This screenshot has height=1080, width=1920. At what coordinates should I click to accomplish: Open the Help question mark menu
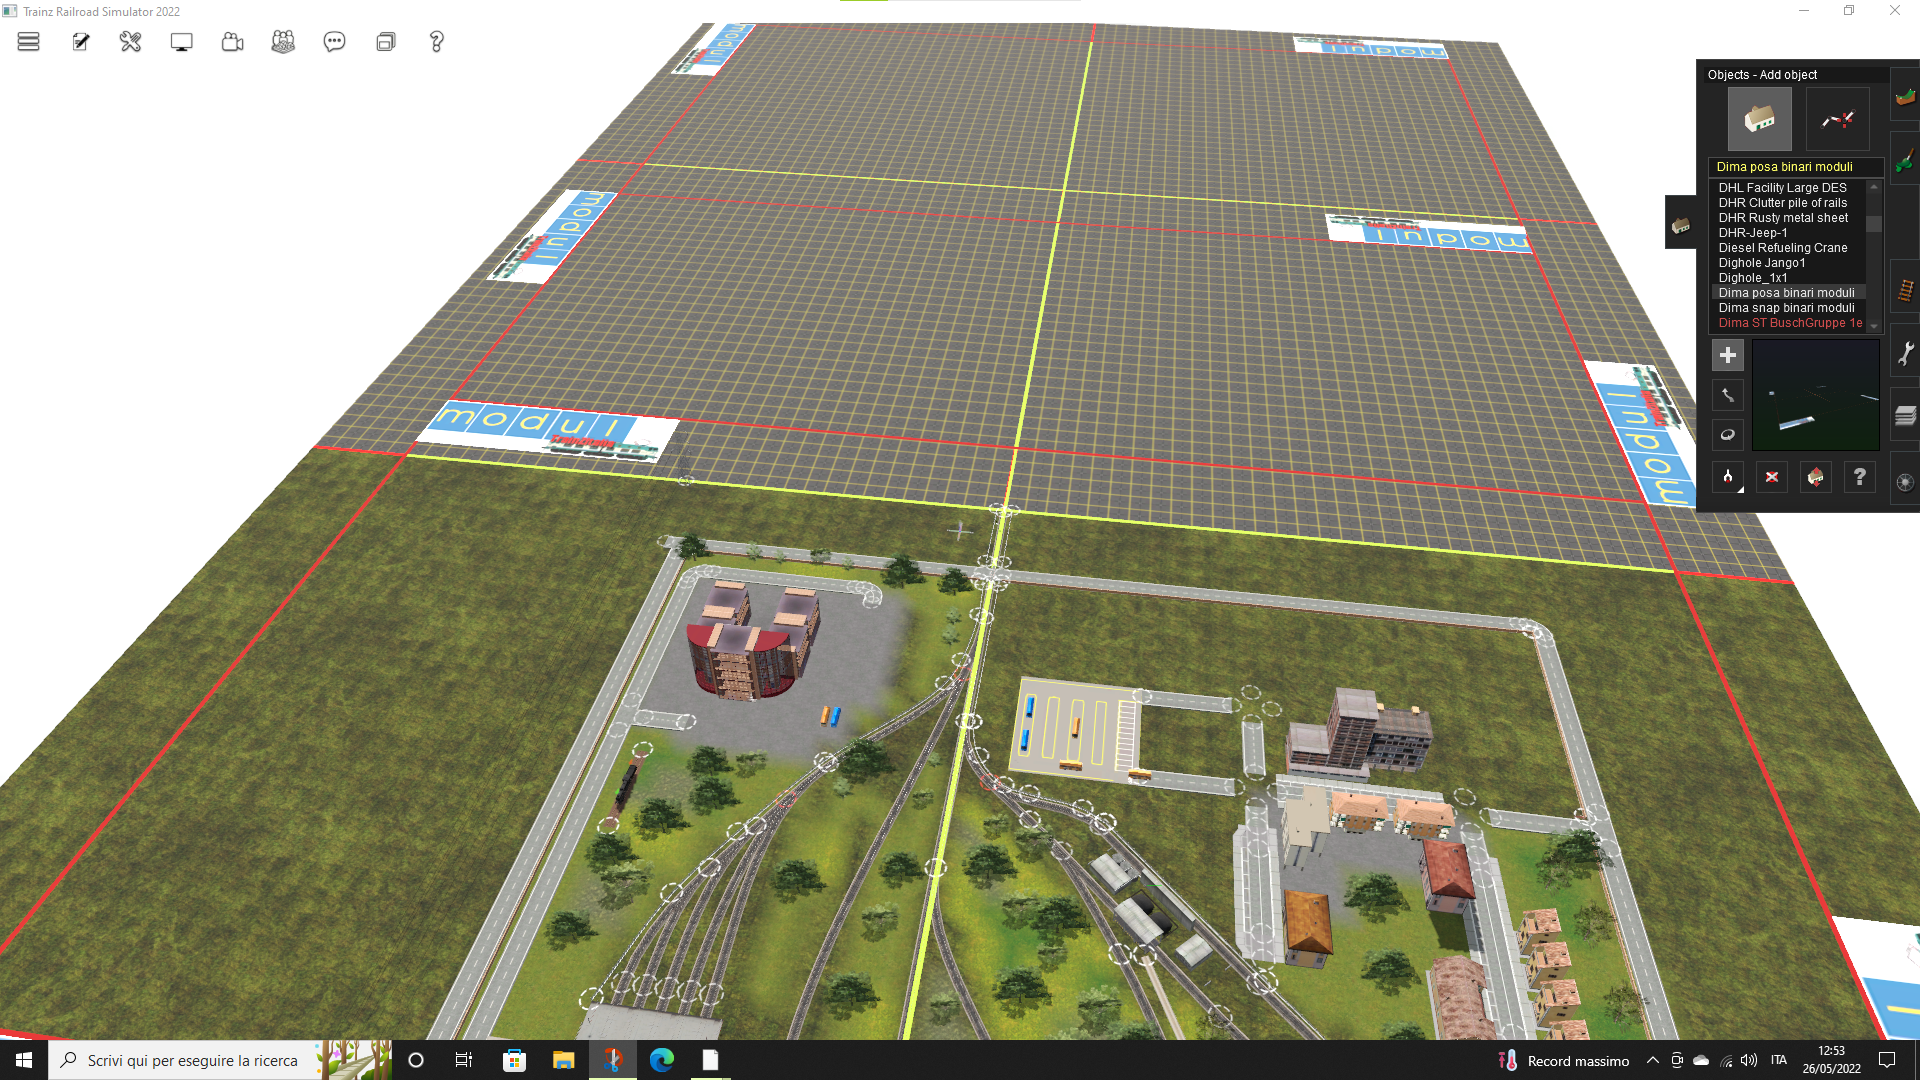[436, 42]
